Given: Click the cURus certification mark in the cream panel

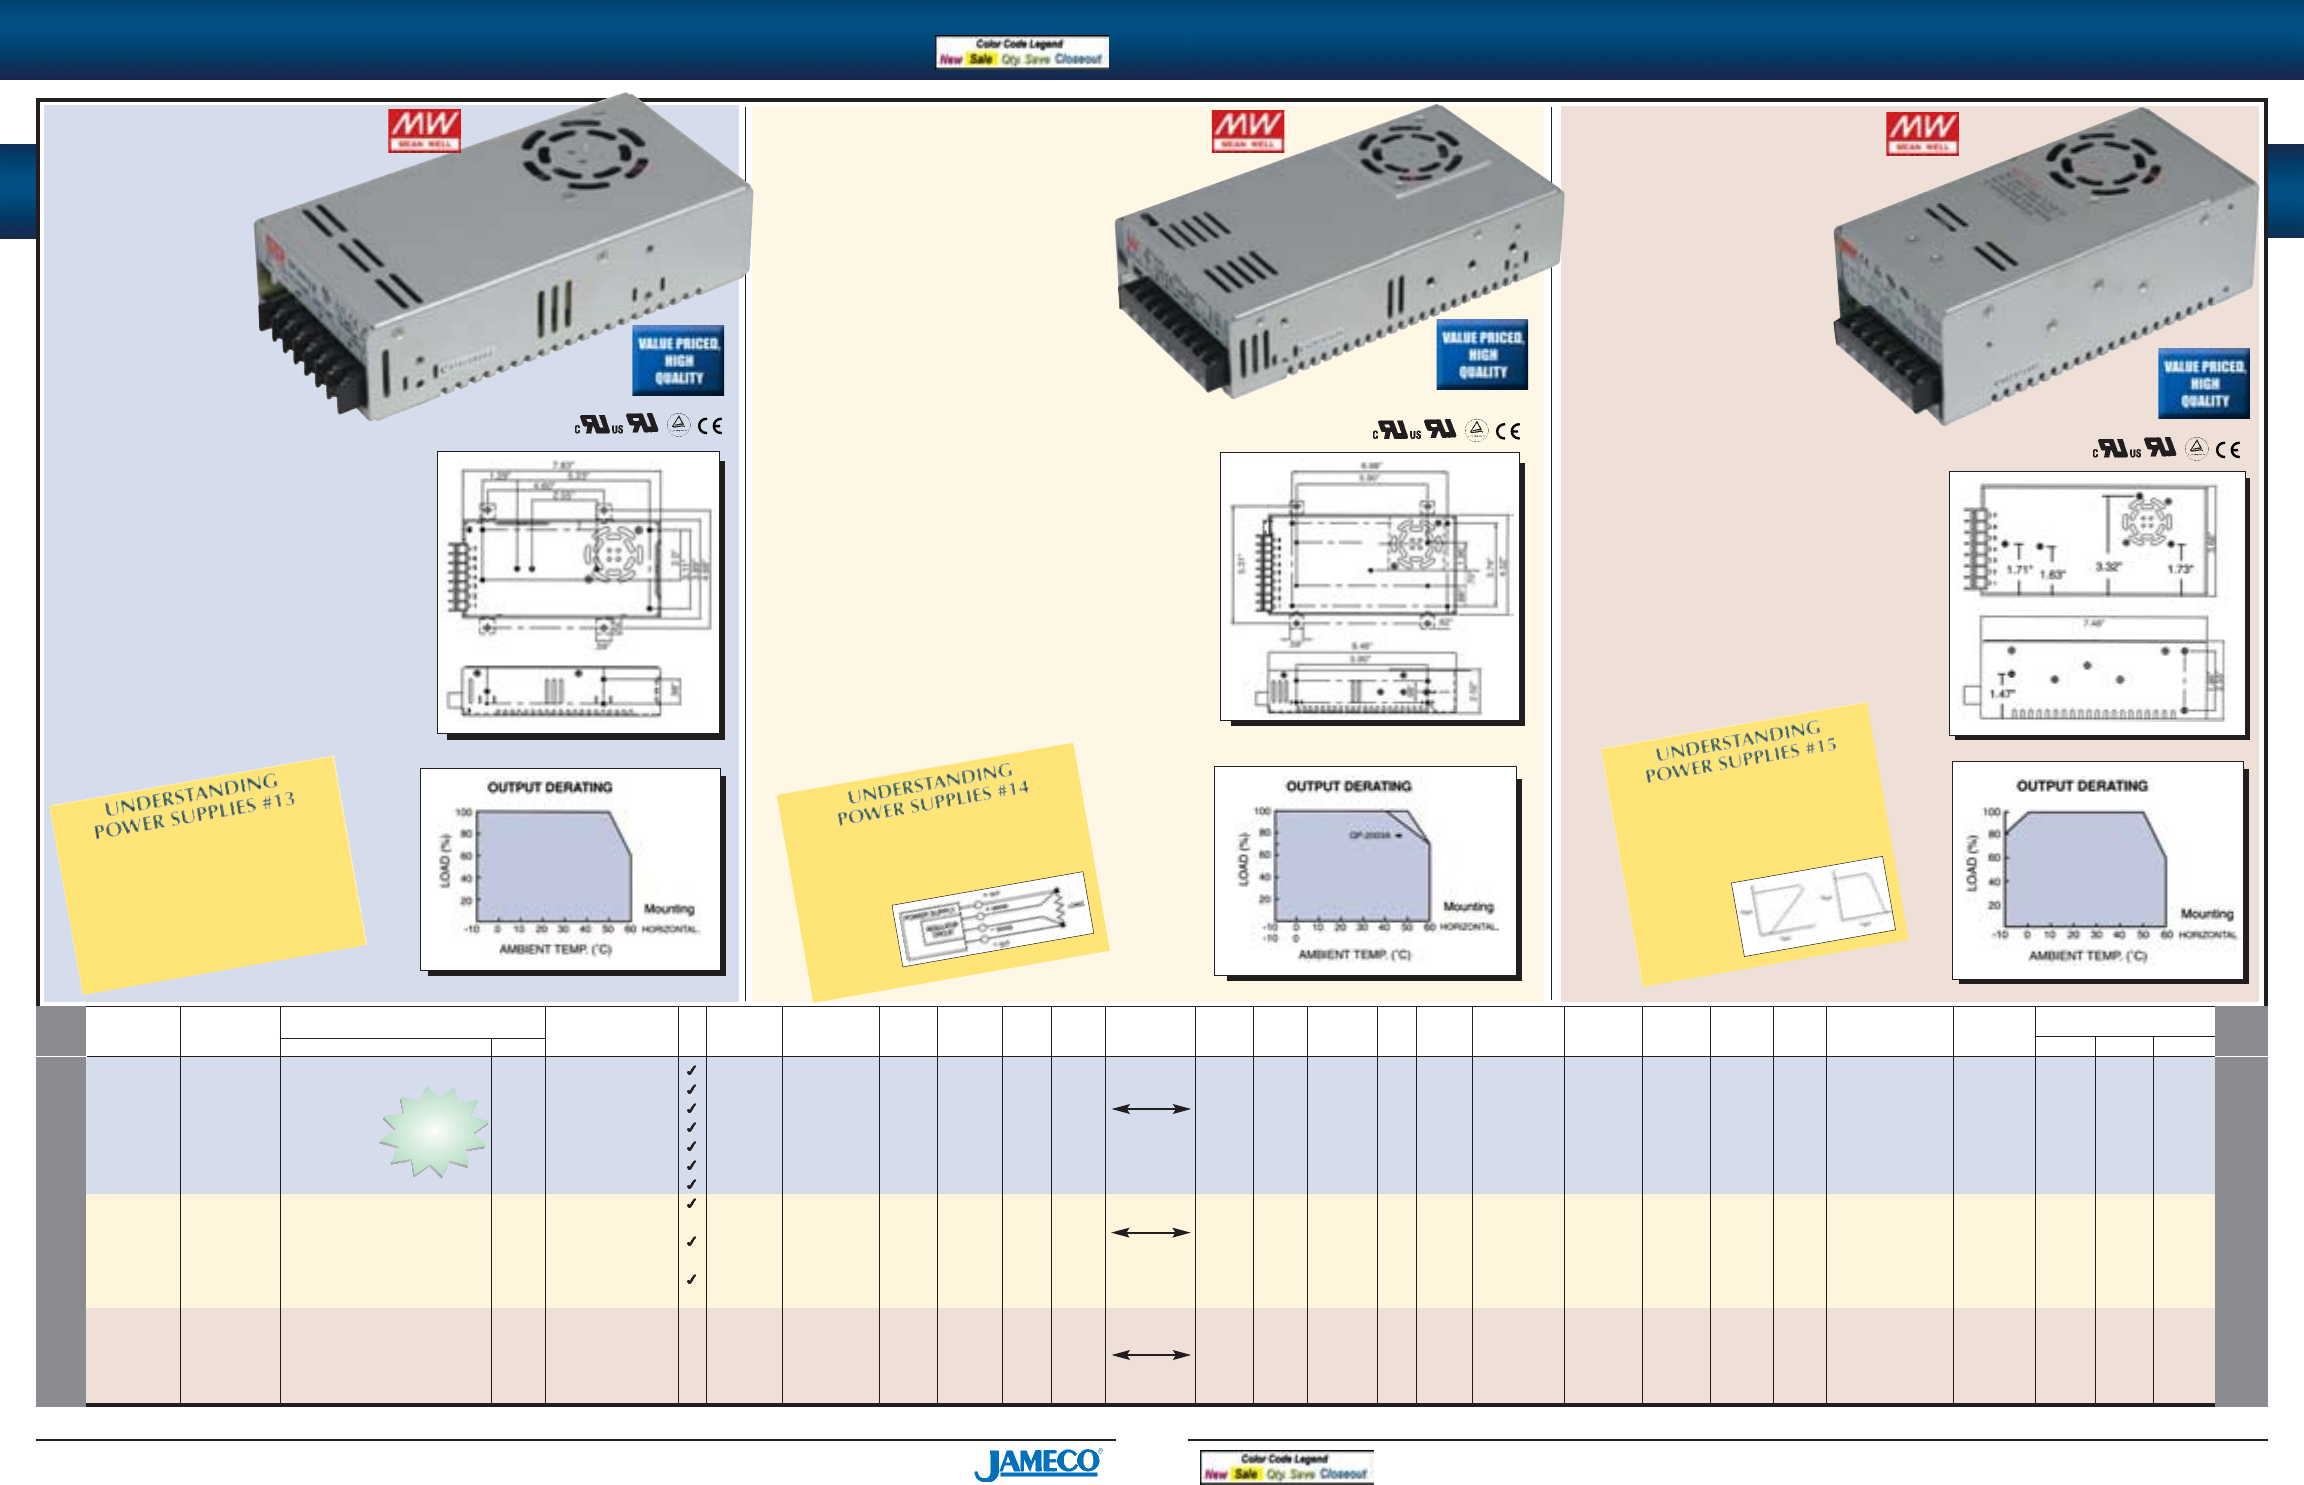Looking at the screenshot, I should coord(1397,430).
